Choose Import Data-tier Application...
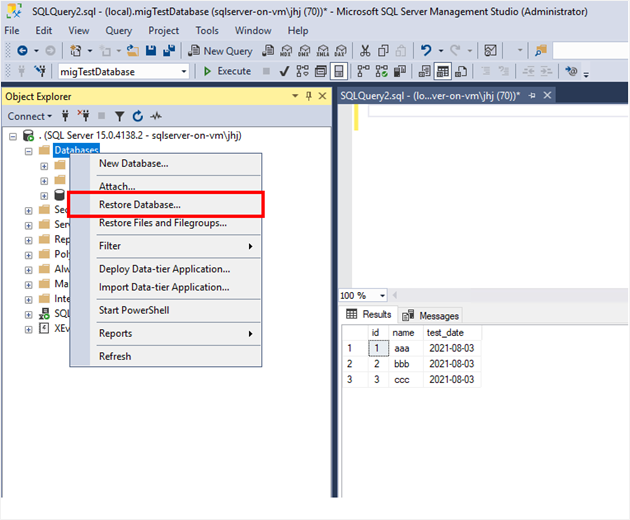The width and height of the screenshot is (630, 520). 166,287
